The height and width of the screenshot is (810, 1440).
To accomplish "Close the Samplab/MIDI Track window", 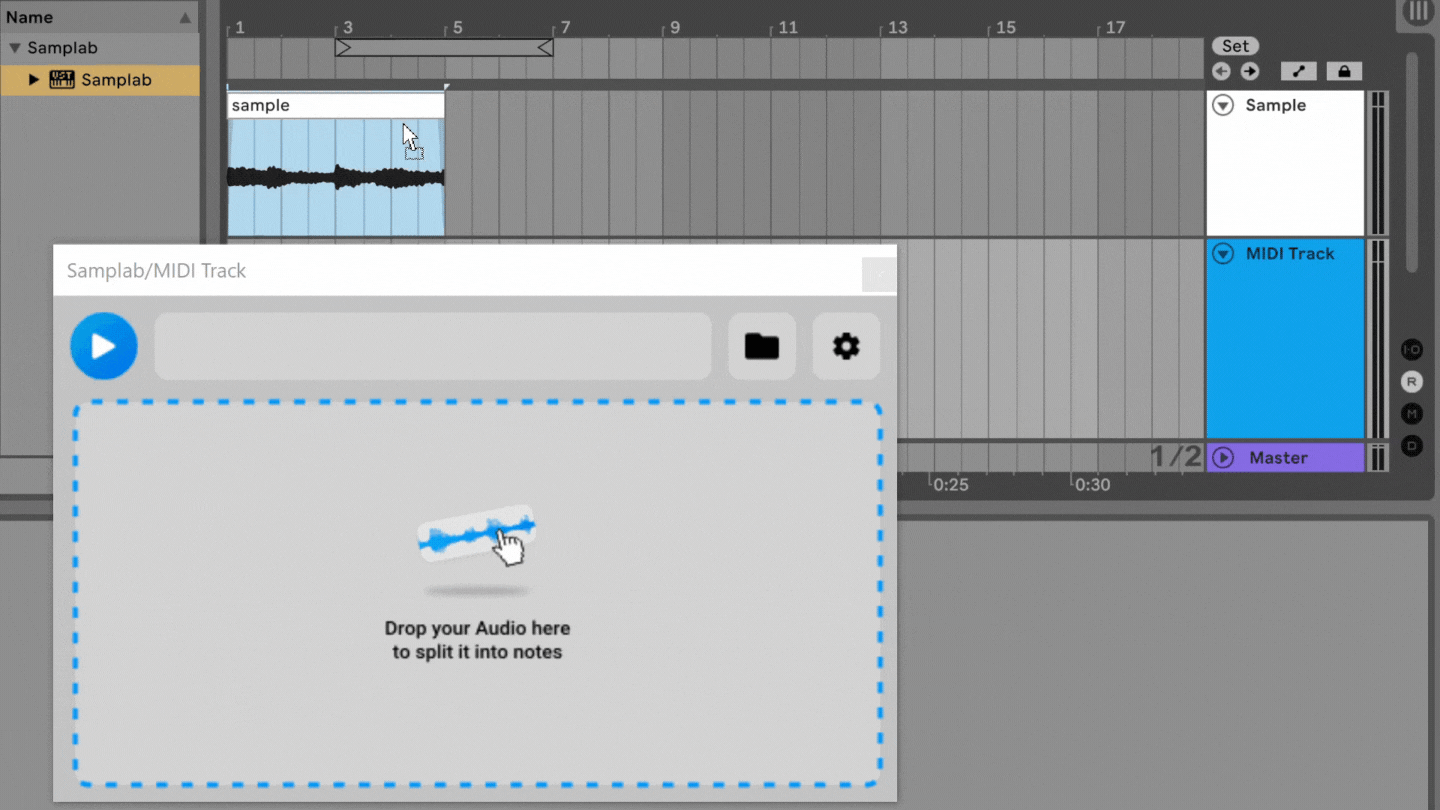I will click(x=879, y=274).
